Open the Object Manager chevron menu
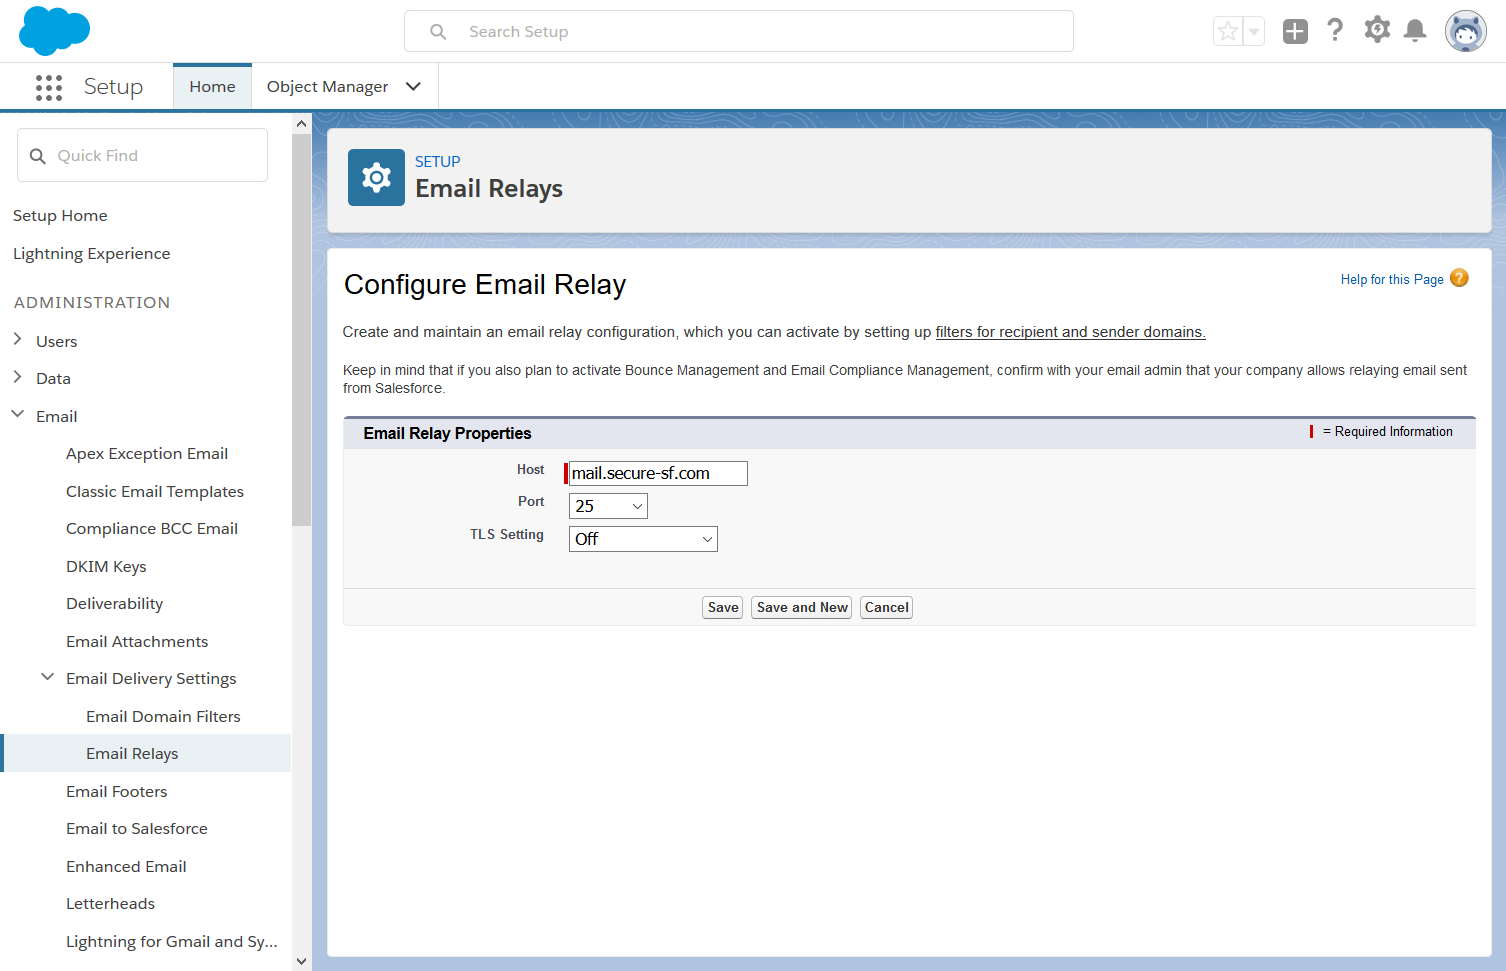Screen dimensions: 1506x971 413,87
